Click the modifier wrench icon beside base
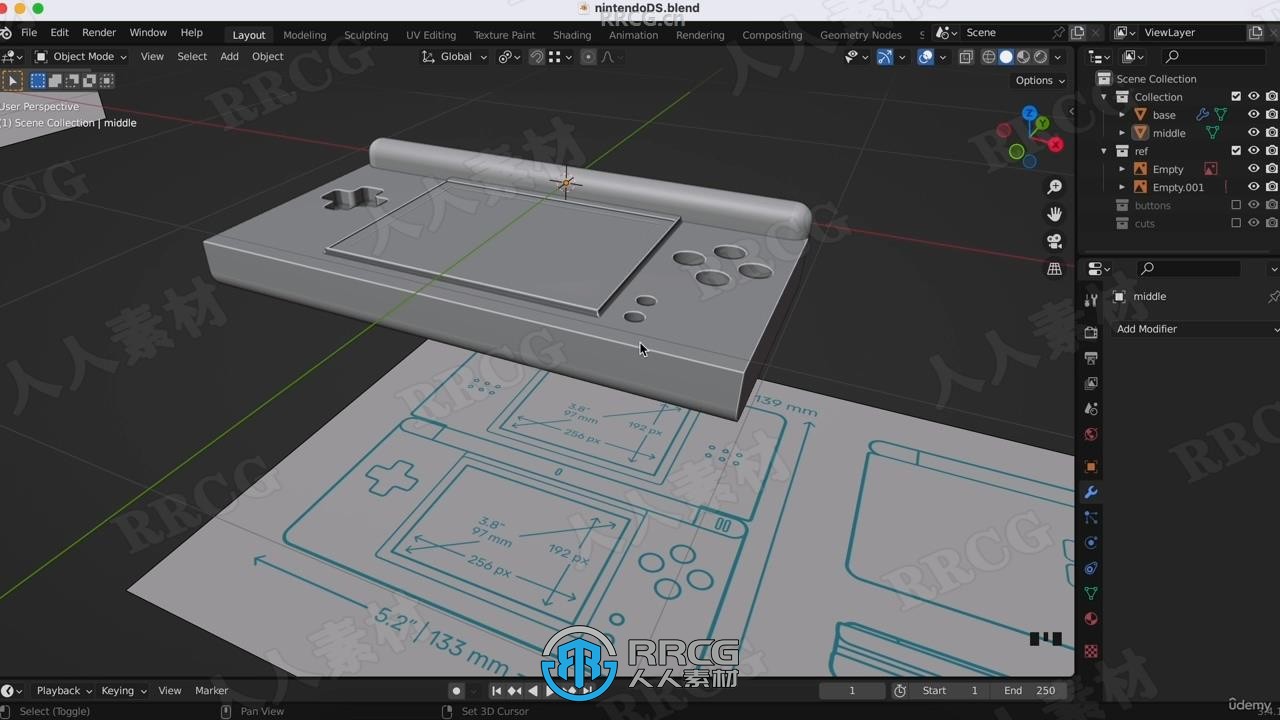Image resolution: width=1280 pixels, height=720 pixels. (x=1202, y=115)
